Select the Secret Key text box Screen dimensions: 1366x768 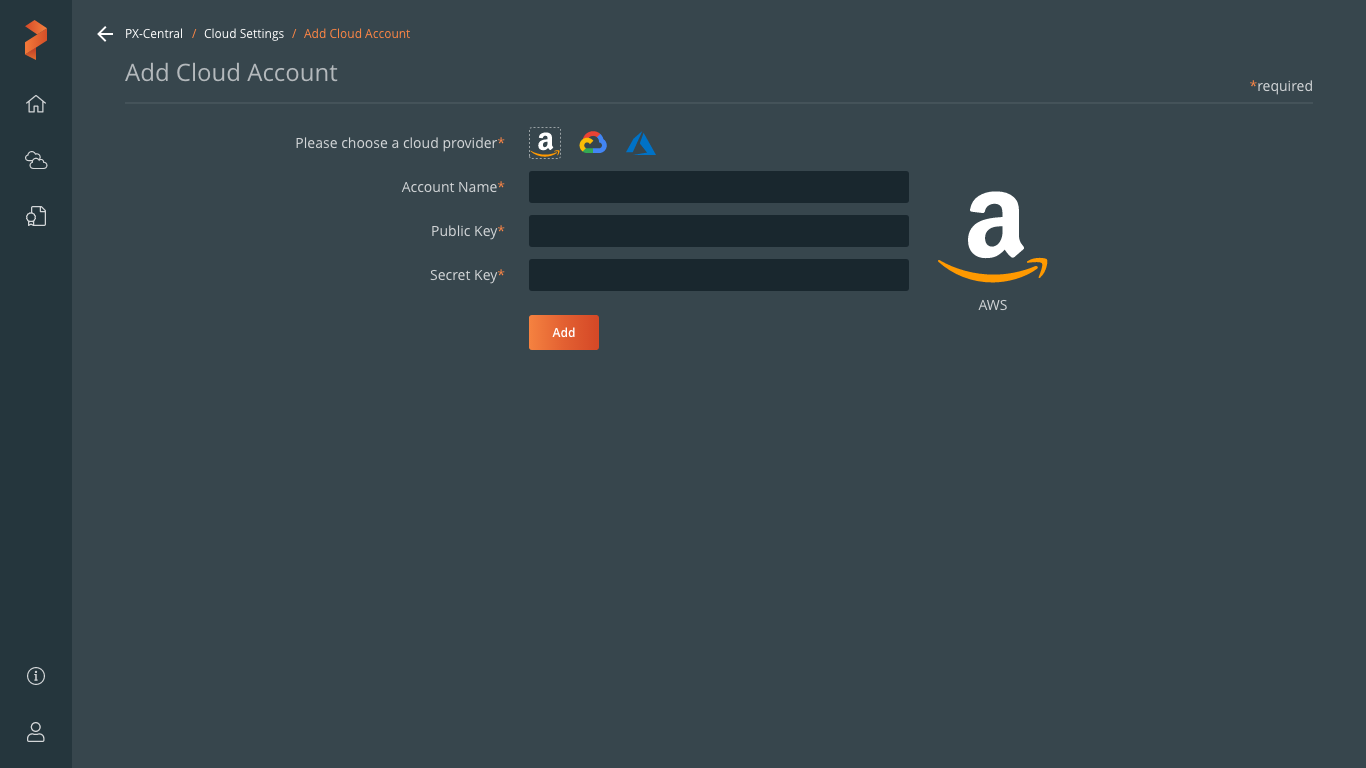[718, 275]
